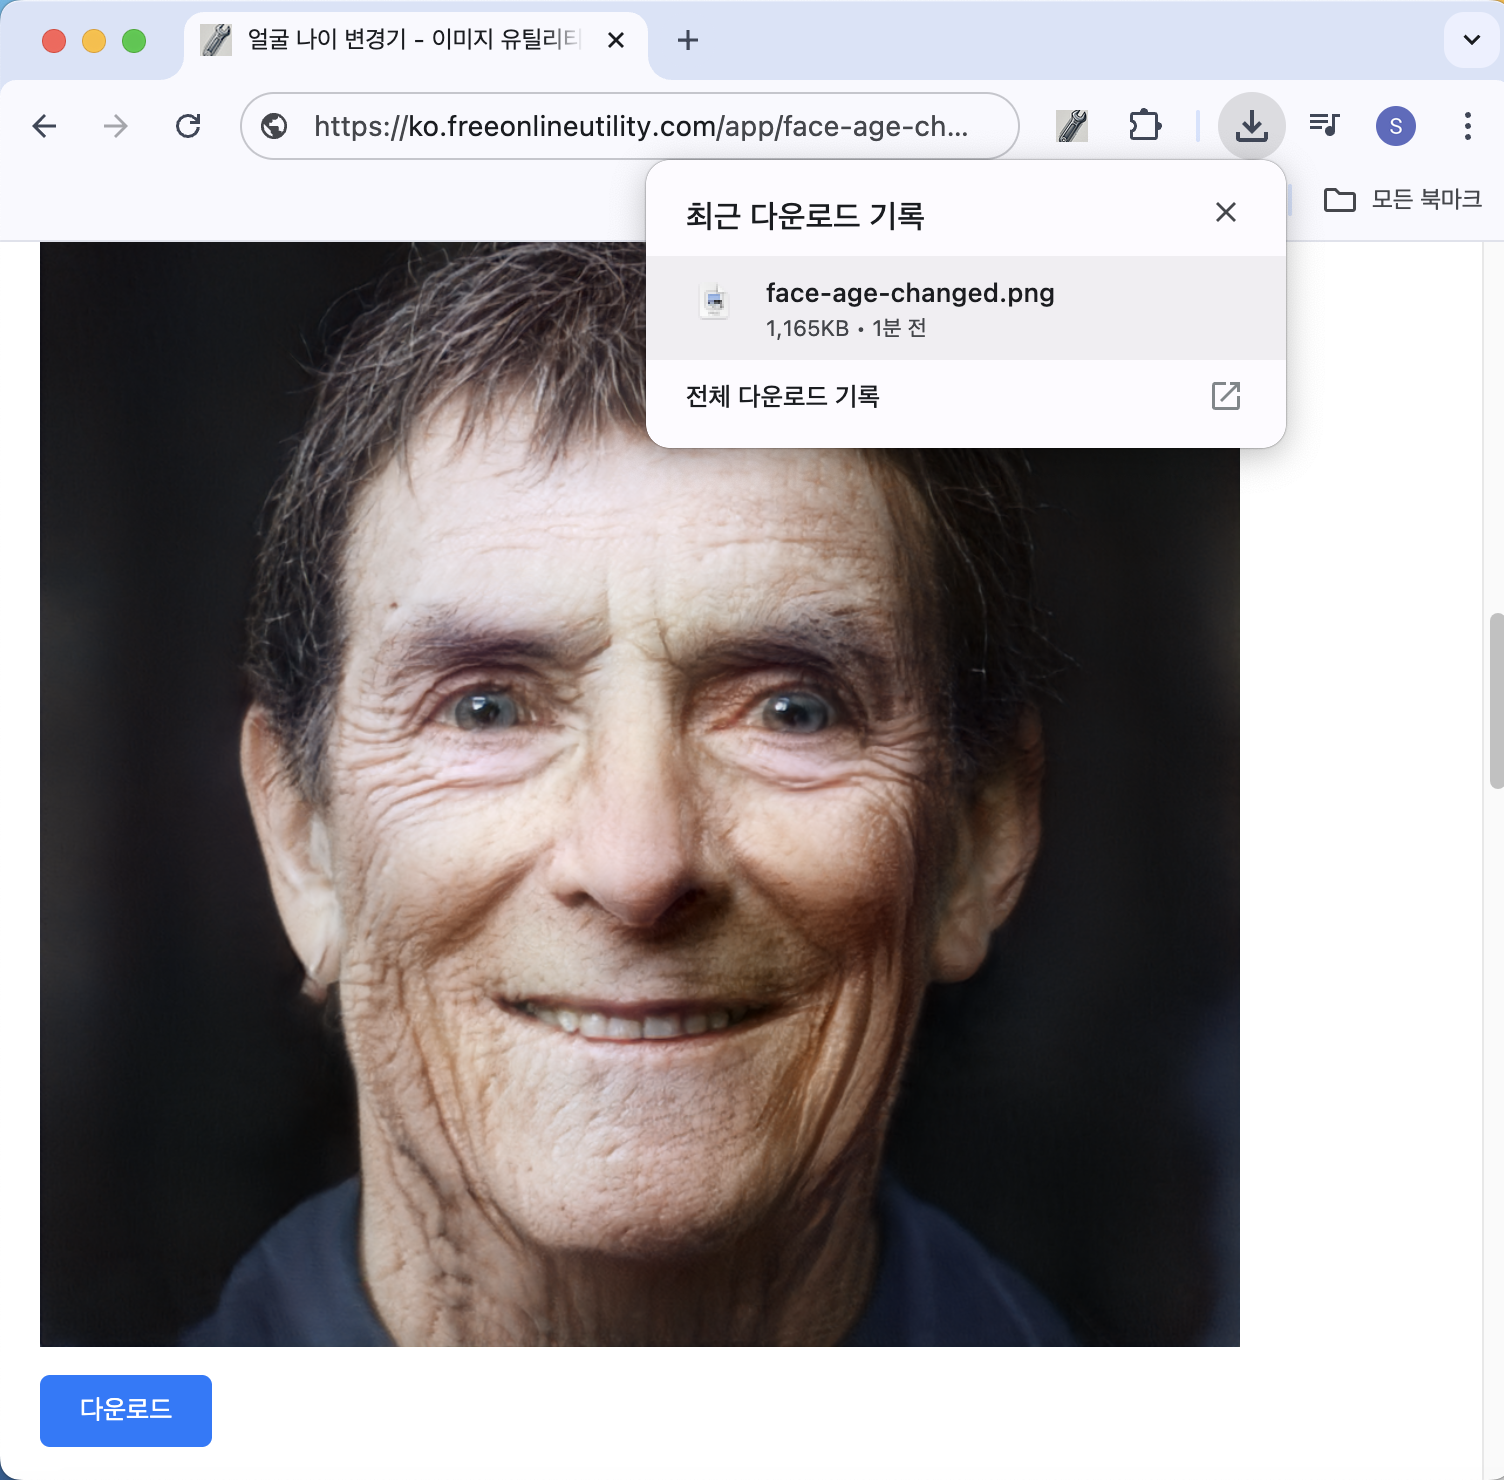
Task: Click the address bar URL
Action: point(640,126)
